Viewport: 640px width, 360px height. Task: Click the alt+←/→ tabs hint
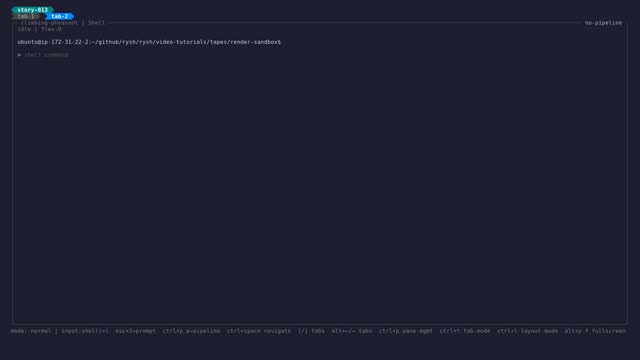(x=352, y=331)
